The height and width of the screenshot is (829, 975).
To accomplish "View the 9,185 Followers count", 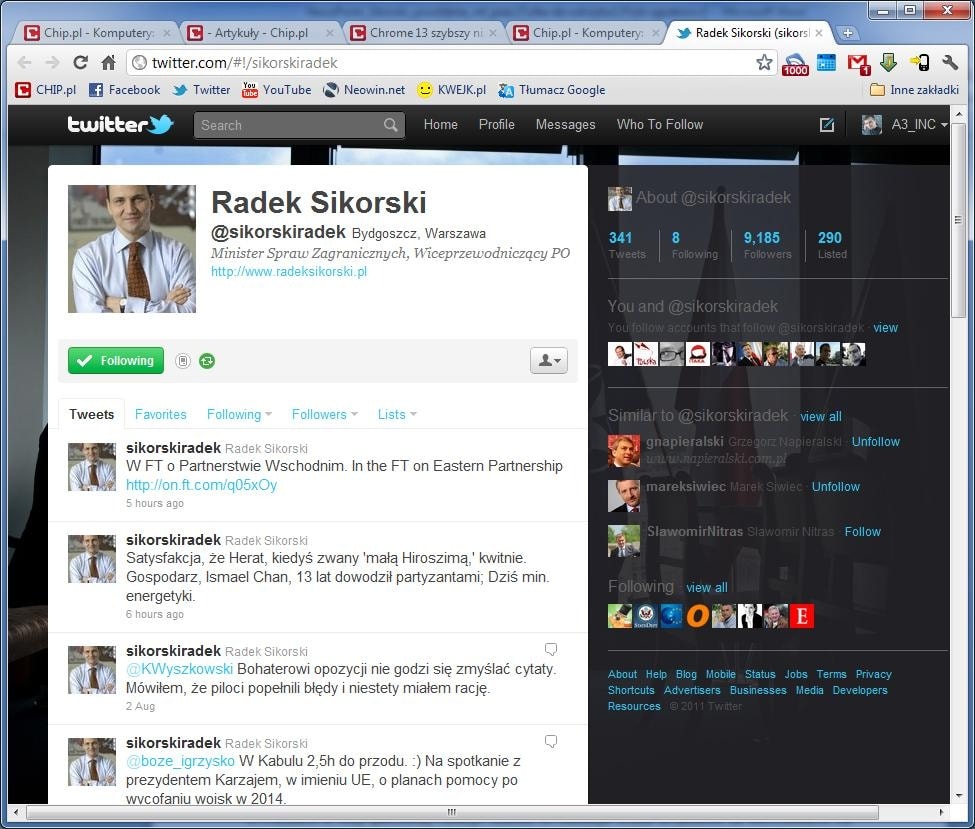I will tap(767, 245).
